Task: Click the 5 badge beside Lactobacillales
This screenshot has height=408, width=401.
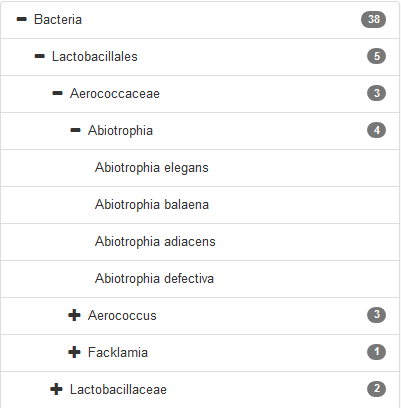Action: (377, 56)
